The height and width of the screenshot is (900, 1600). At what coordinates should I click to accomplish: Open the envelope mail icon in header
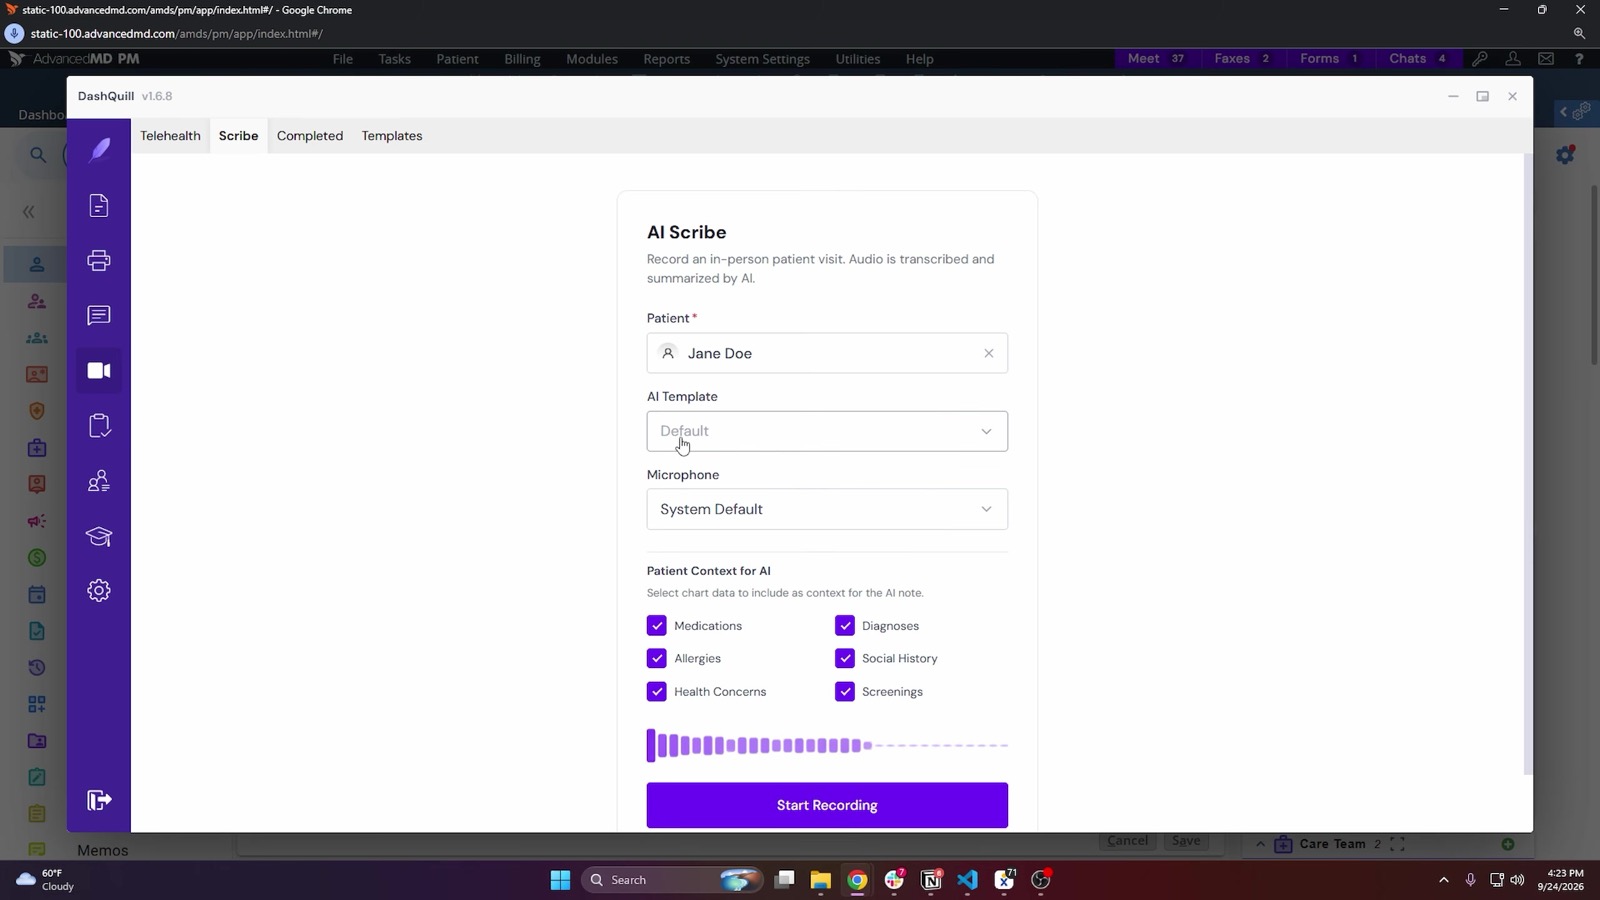coord(1546,59)
